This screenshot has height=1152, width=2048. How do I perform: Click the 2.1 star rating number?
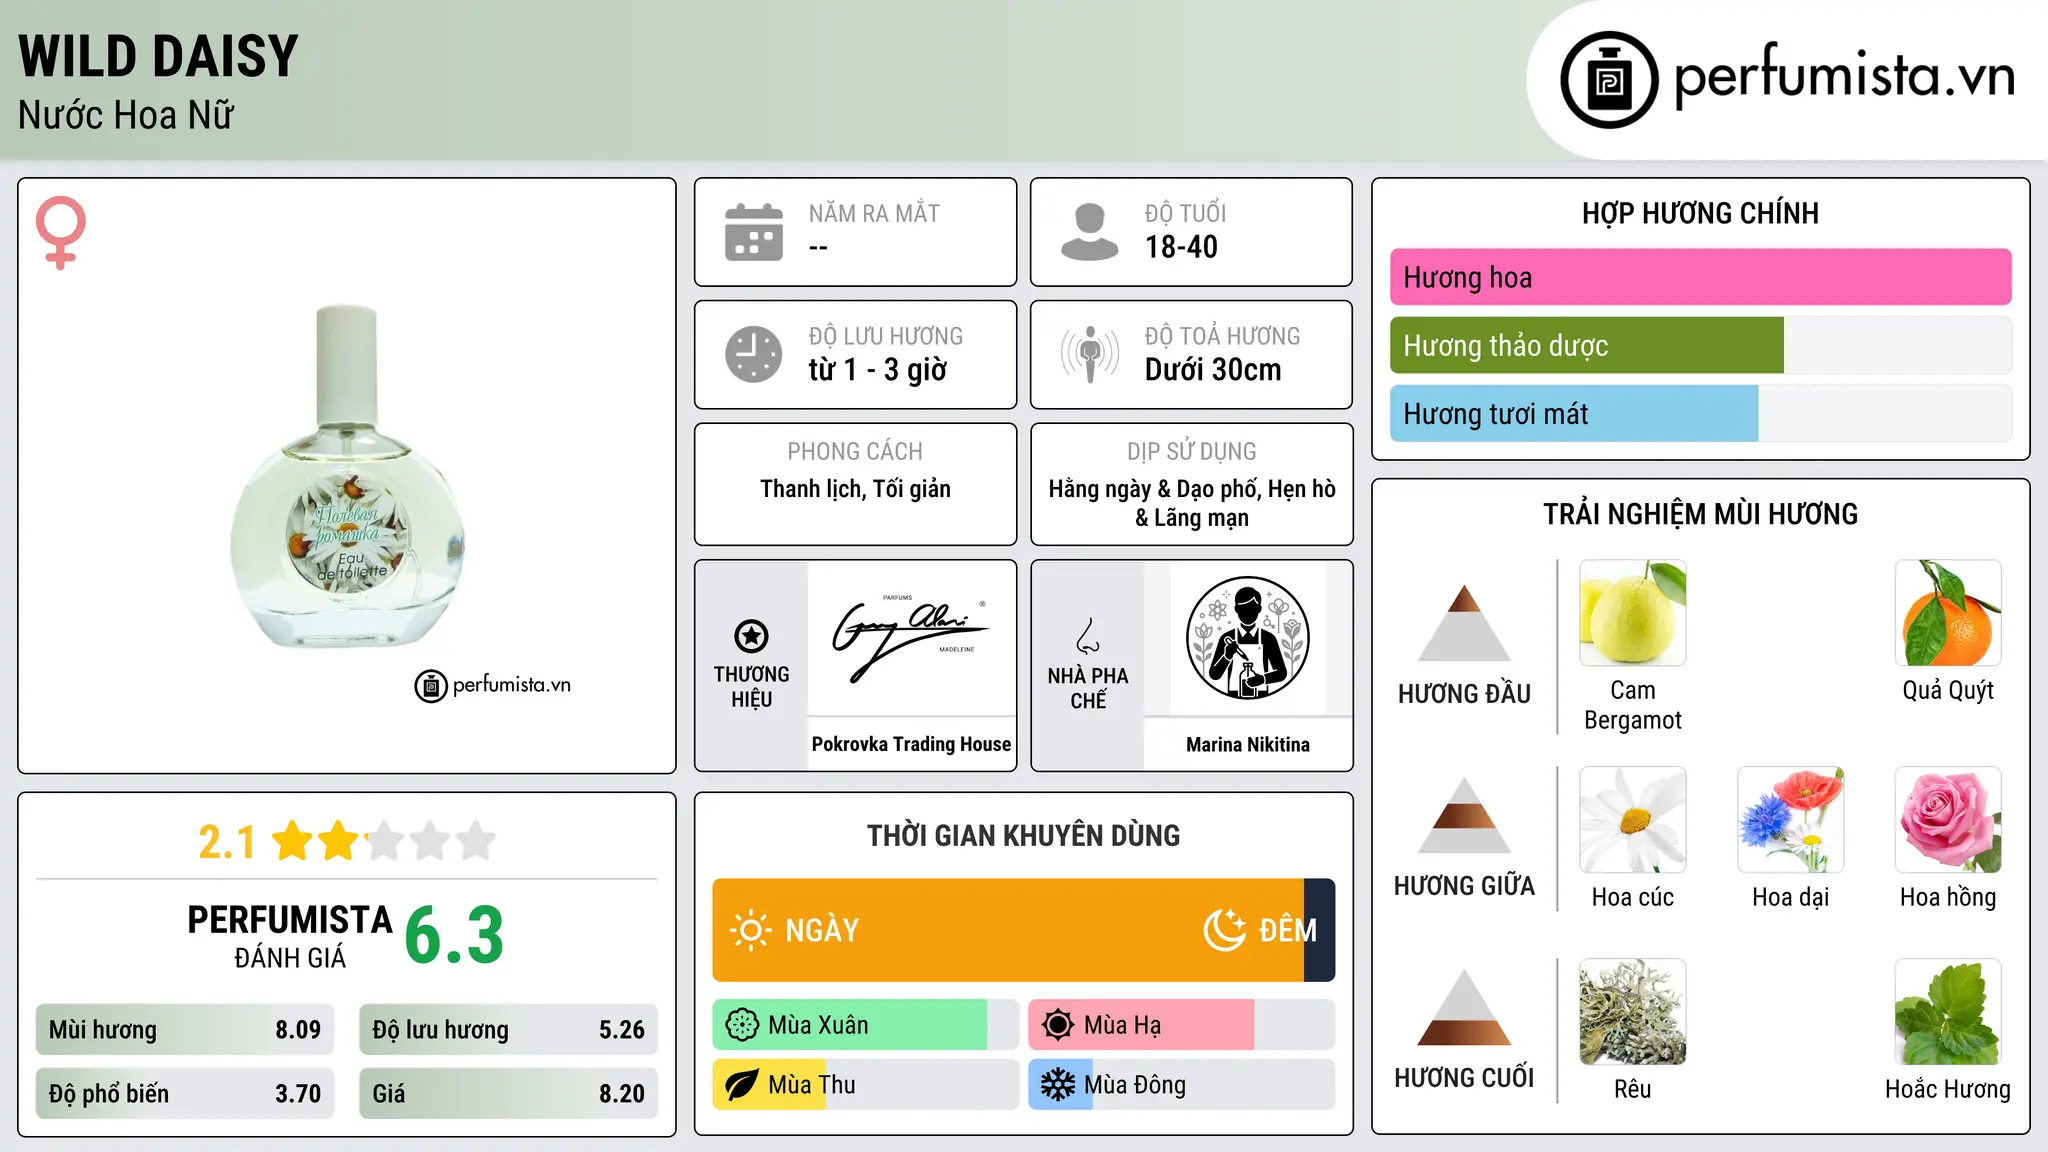click(227, 842)
